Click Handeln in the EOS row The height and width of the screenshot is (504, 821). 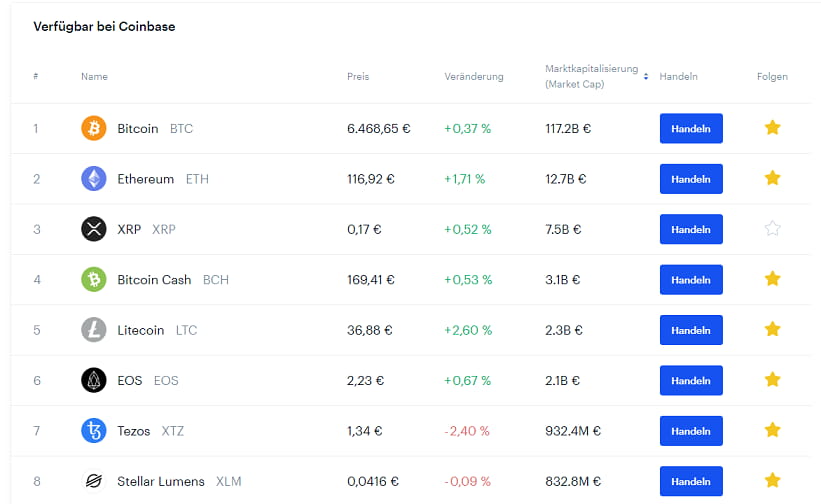click(x=691, y=380)
